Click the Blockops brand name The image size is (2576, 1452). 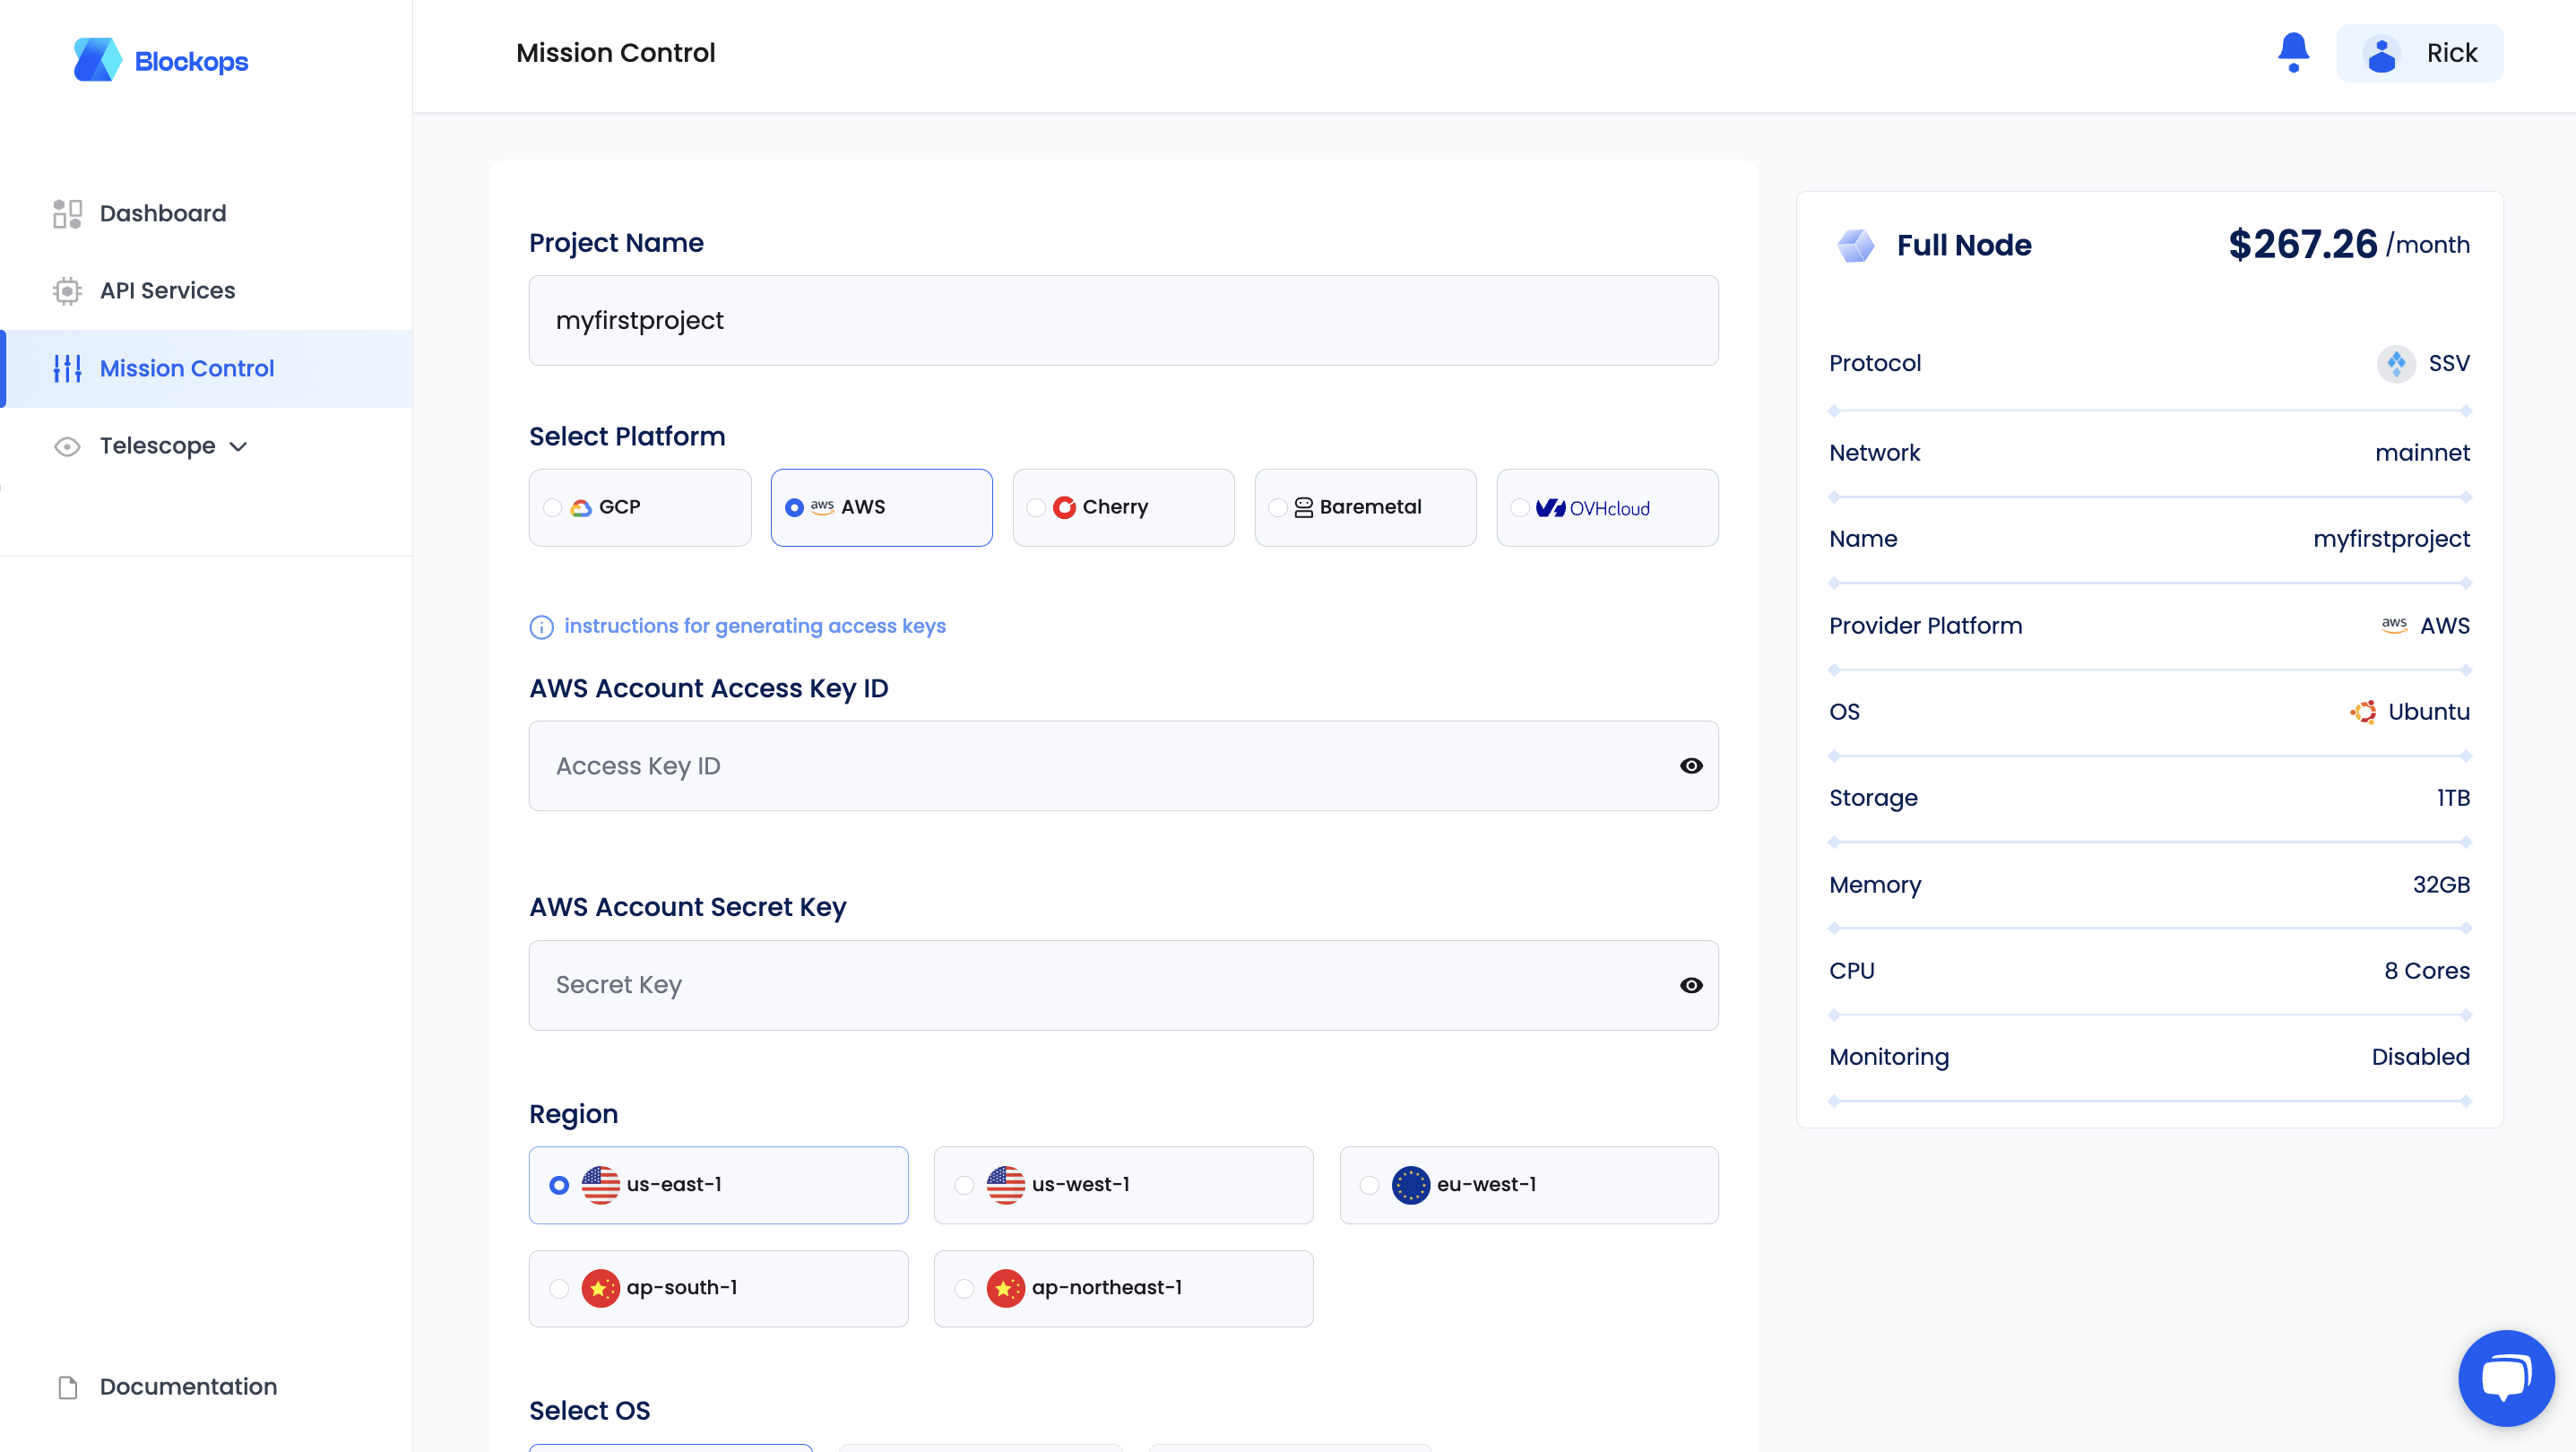(191, 61)
